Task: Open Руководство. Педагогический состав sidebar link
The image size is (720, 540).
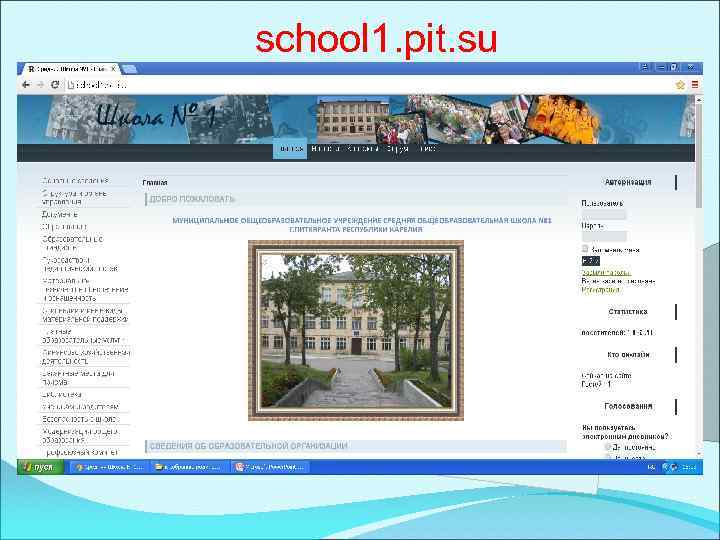Action: coord(80,264)
